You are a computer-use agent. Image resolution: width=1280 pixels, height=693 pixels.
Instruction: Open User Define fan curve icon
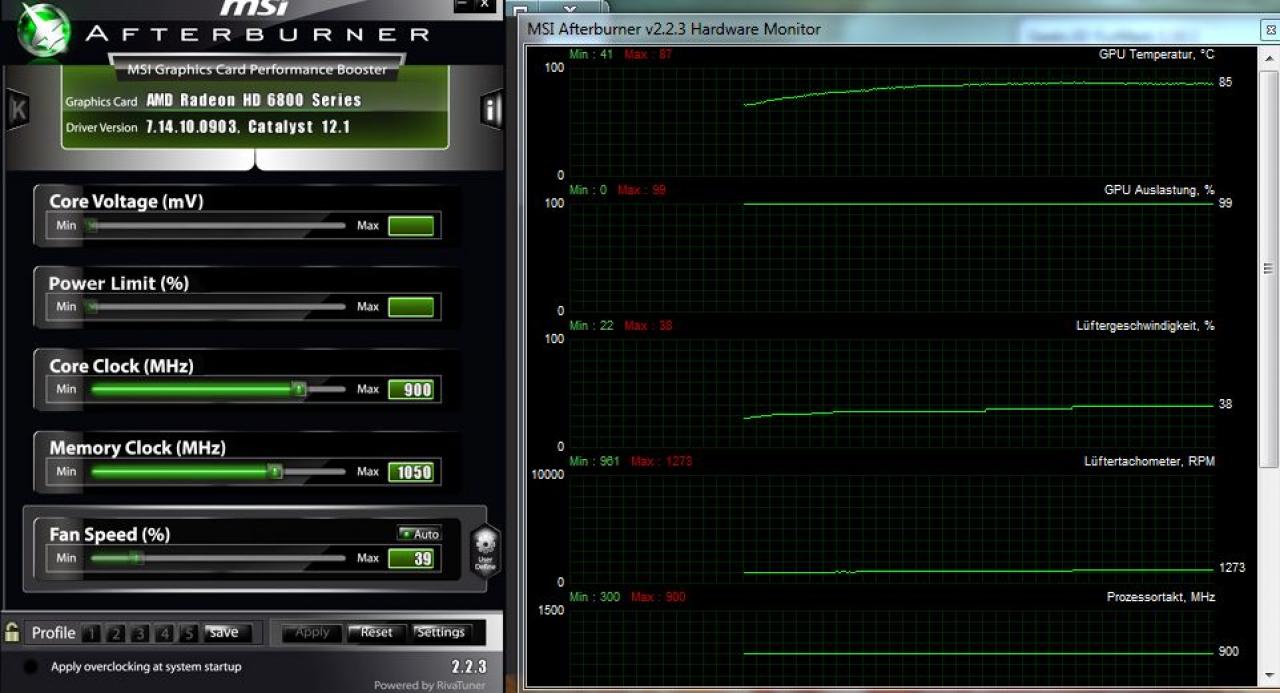coord(485,551)
